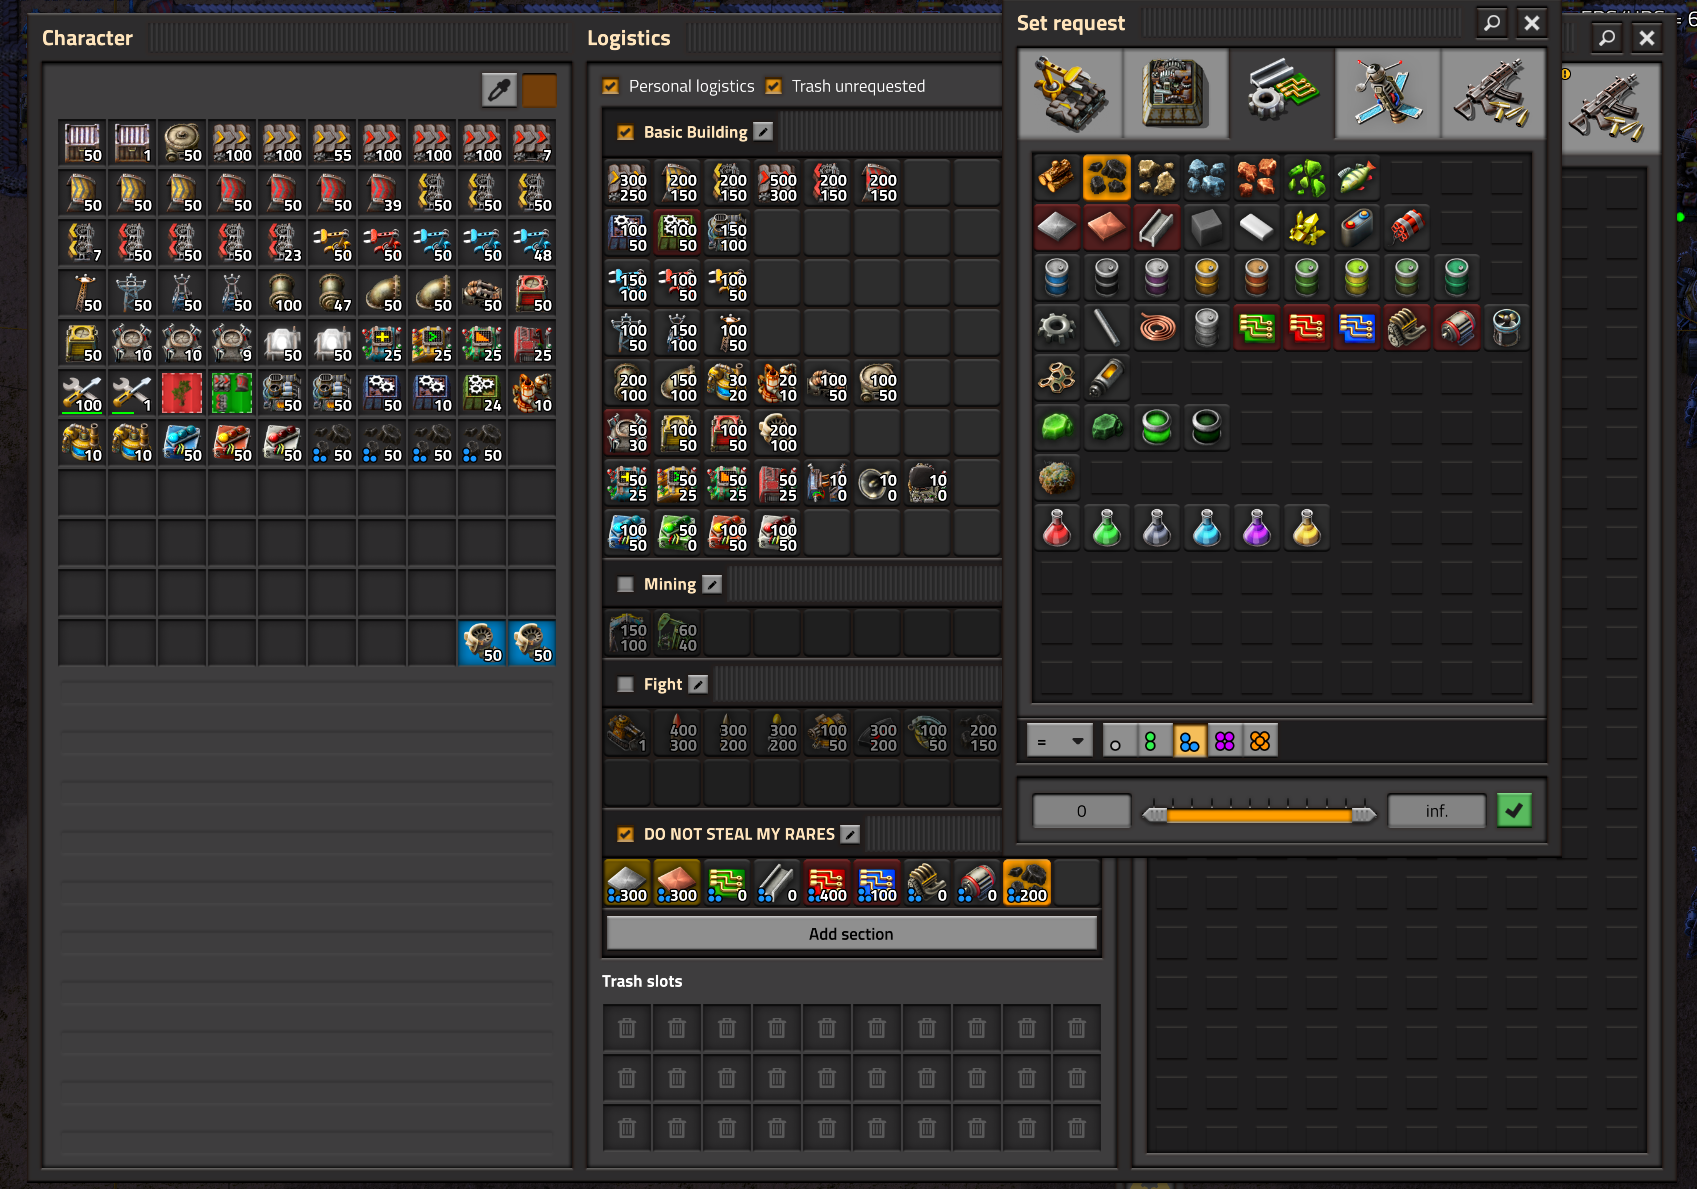Pick raw fish in the Set request grid

point(1357,178)
